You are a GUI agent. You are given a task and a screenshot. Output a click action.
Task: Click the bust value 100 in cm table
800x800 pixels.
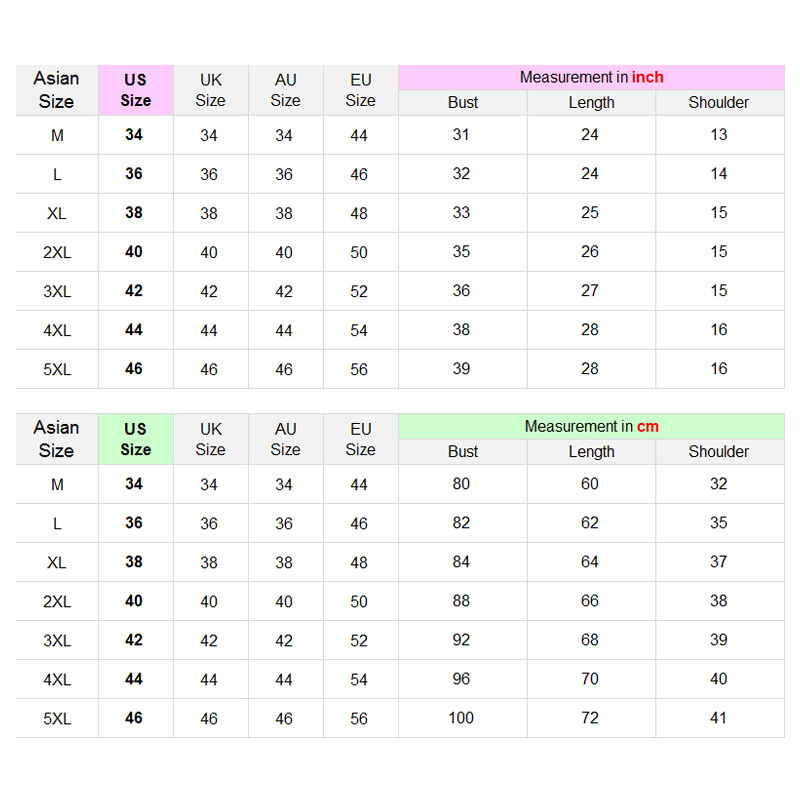(x=461, y=718)
